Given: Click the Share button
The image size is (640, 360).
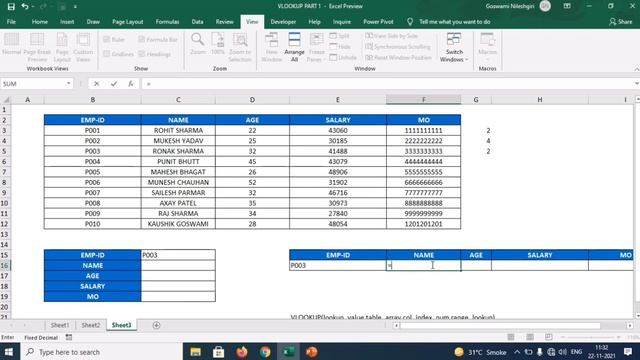Looking at the screenshot, I should tap(620, 22).
